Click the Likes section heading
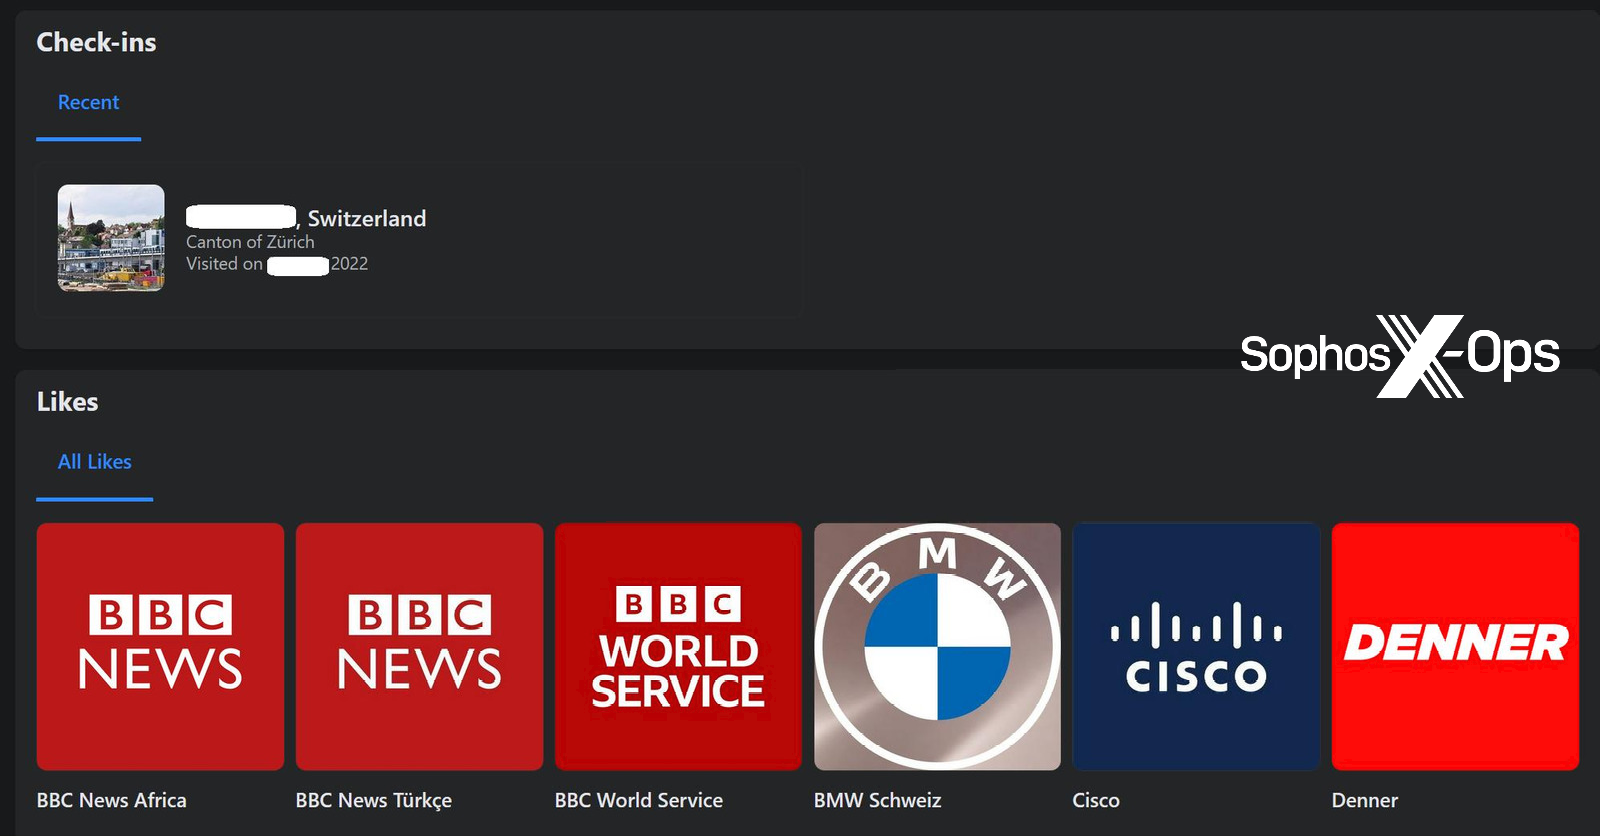The width and height of the screenshot is (1600, 836). click(x=67, y=402)
